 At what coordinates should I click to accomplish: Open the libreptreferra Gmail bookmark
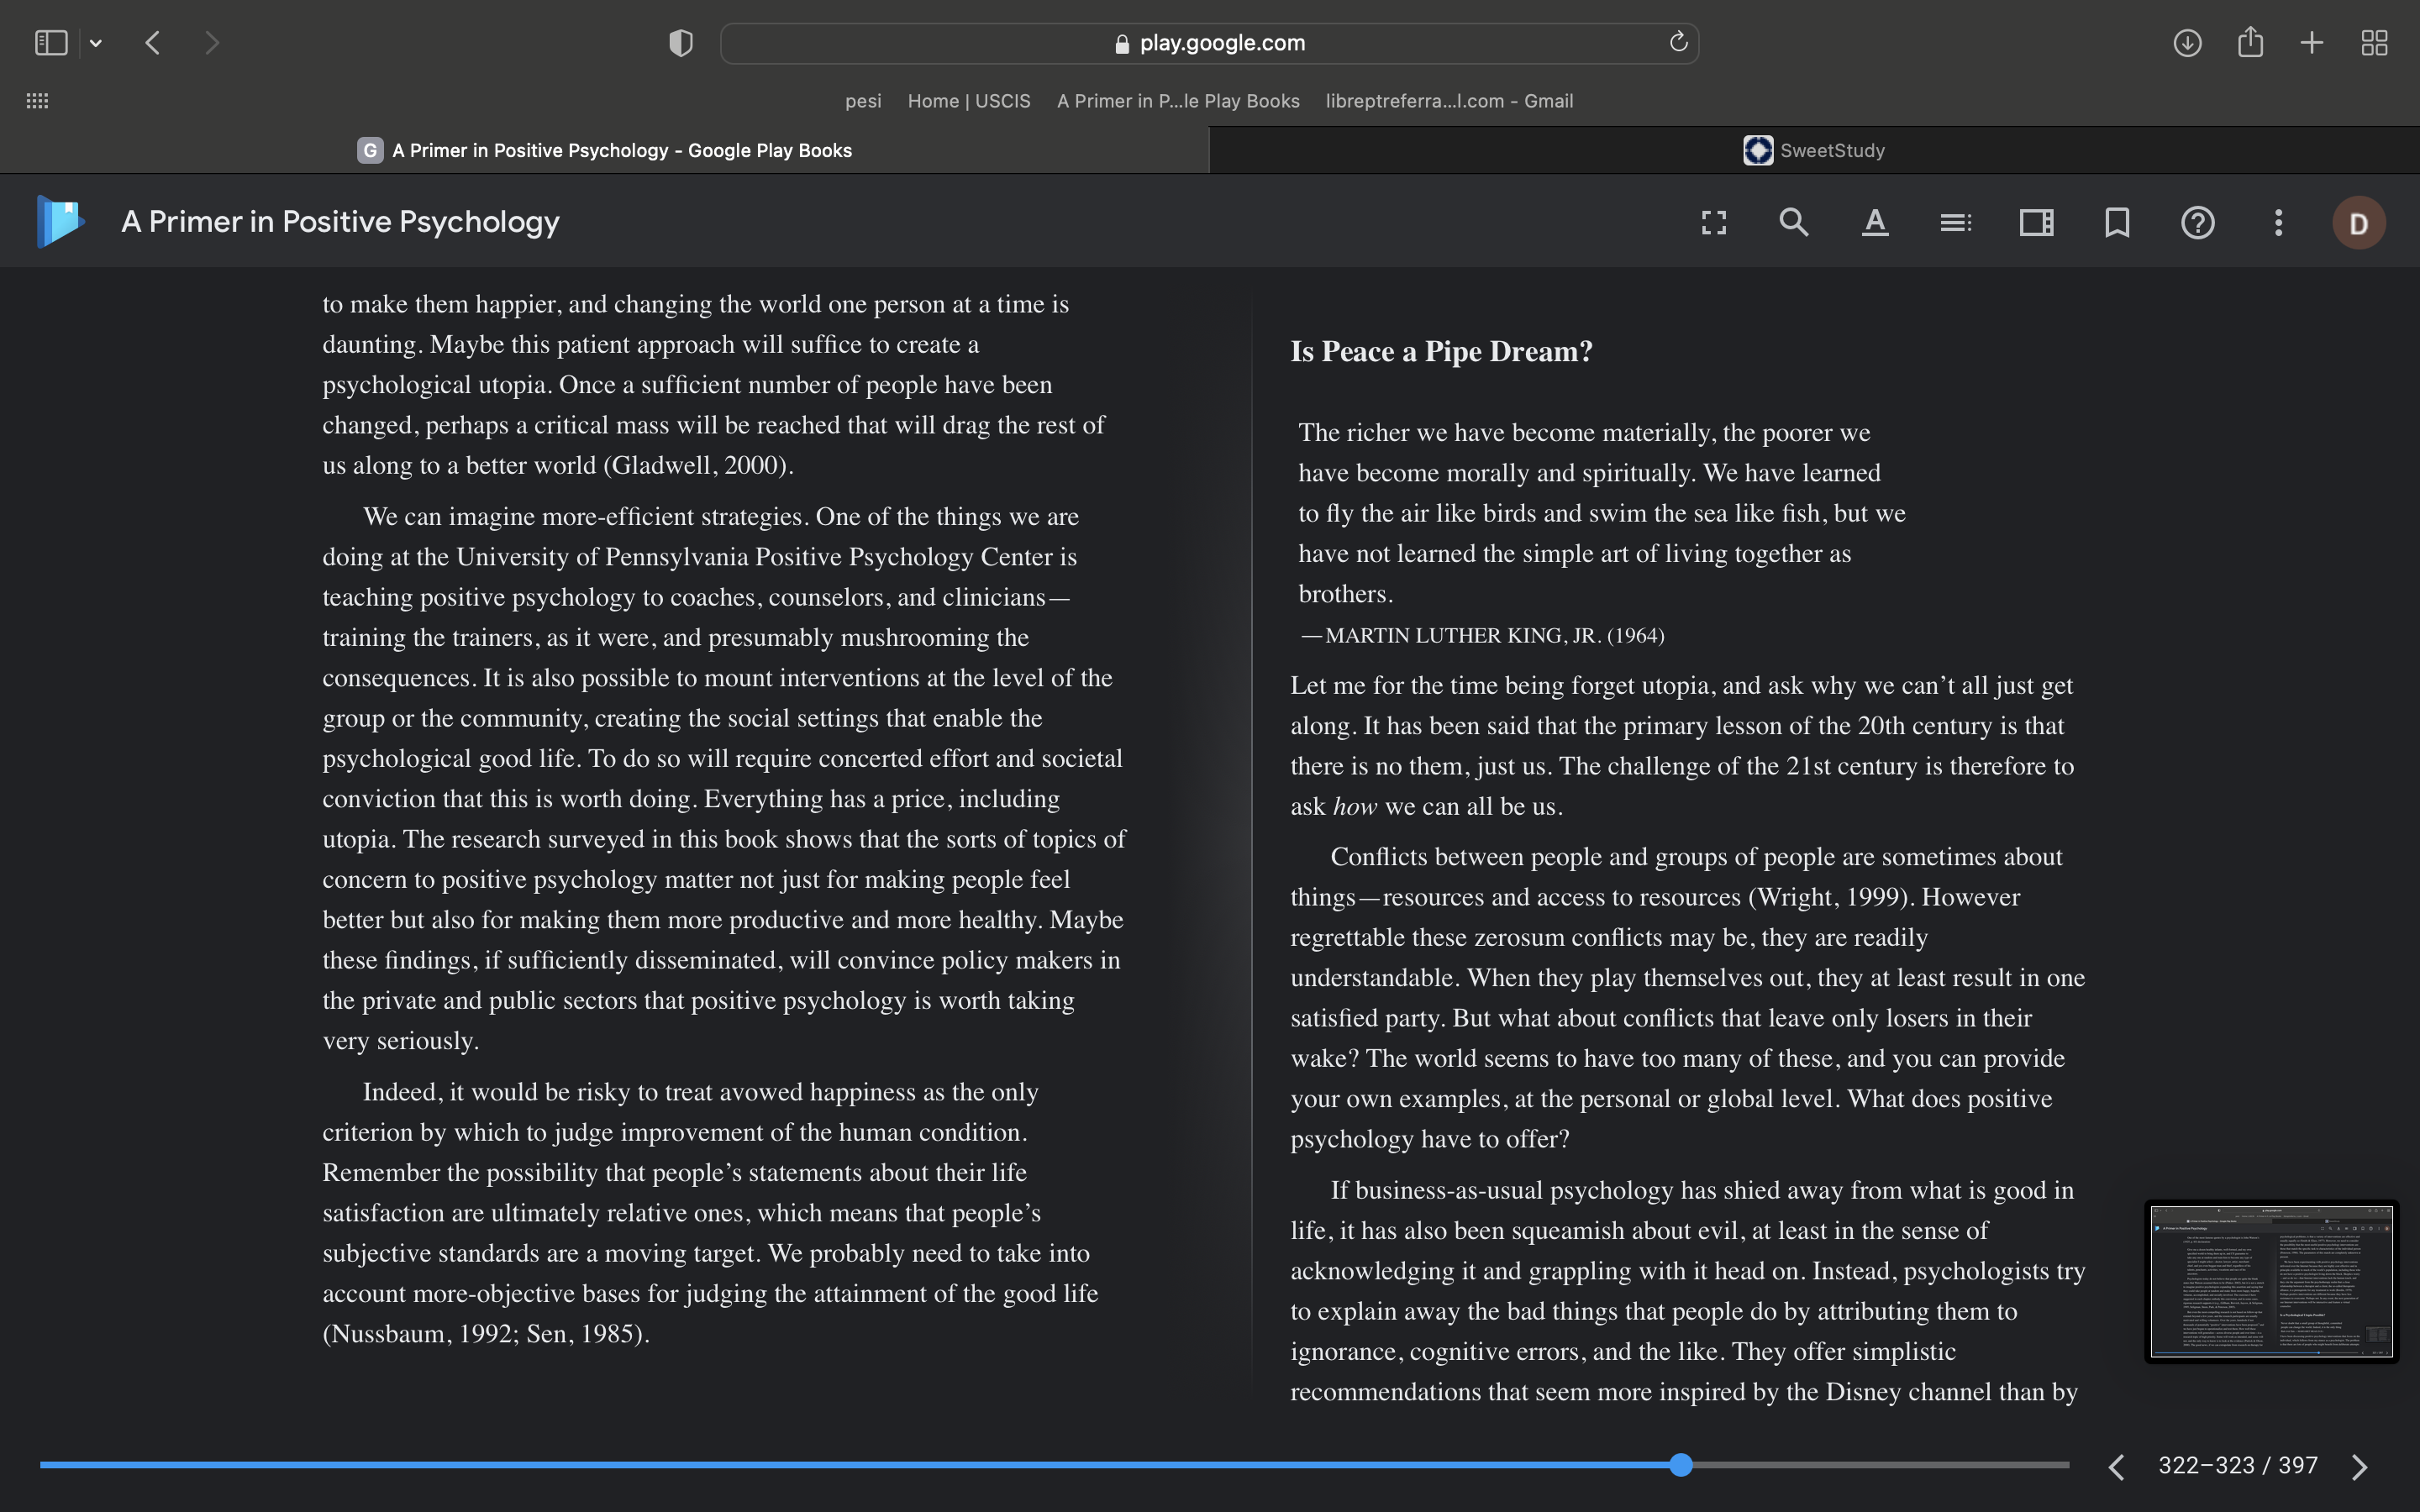[1449, 101]
